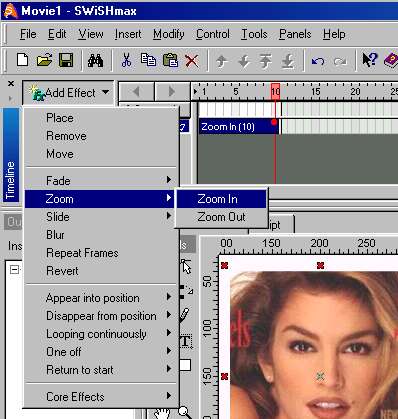This screenshot has height=419, width=398.
Task: Click the Undo arrow icon
Action: point(318,61)
